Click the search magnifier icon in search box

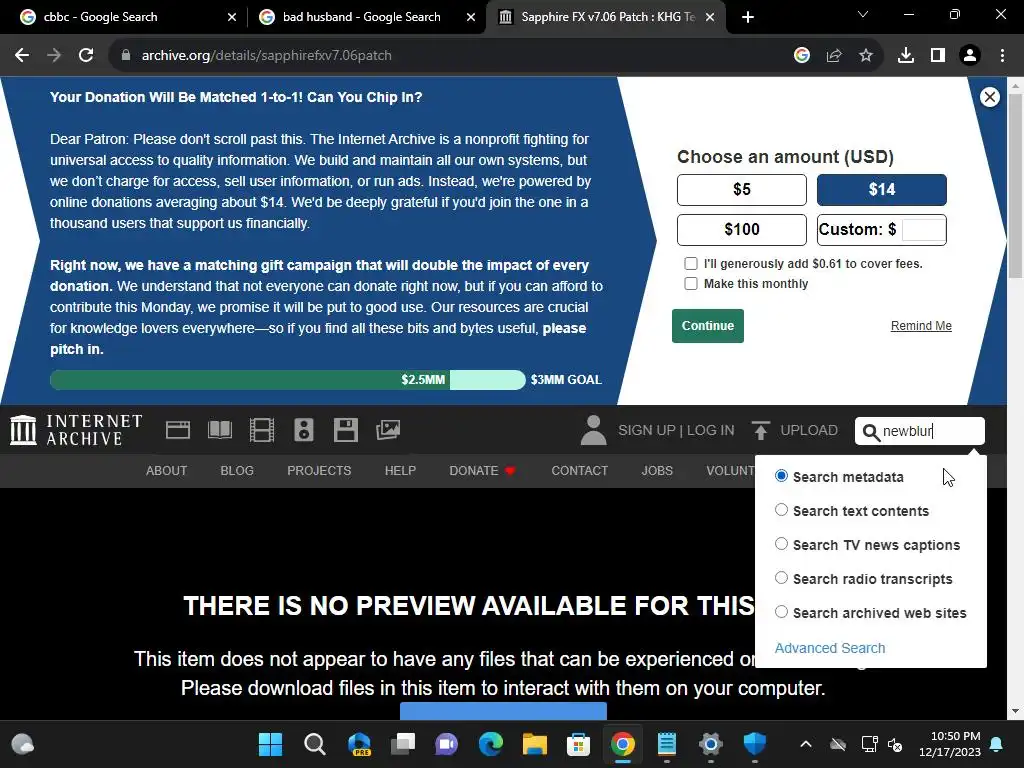[871, 432]
